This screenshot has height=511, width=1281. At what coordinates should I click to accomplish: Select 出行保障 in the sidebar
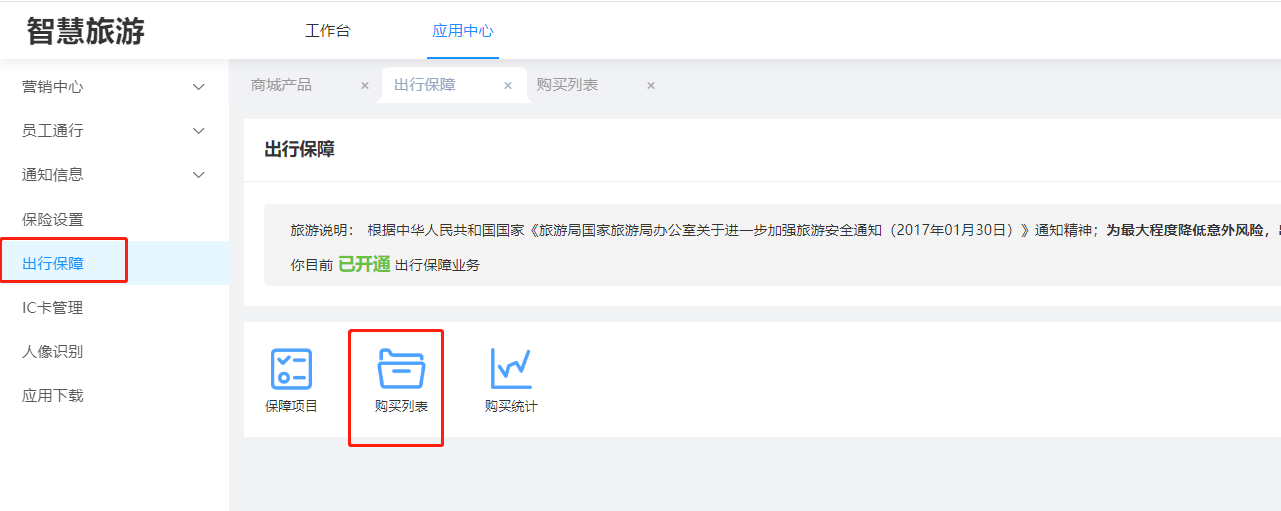point(53,264)
